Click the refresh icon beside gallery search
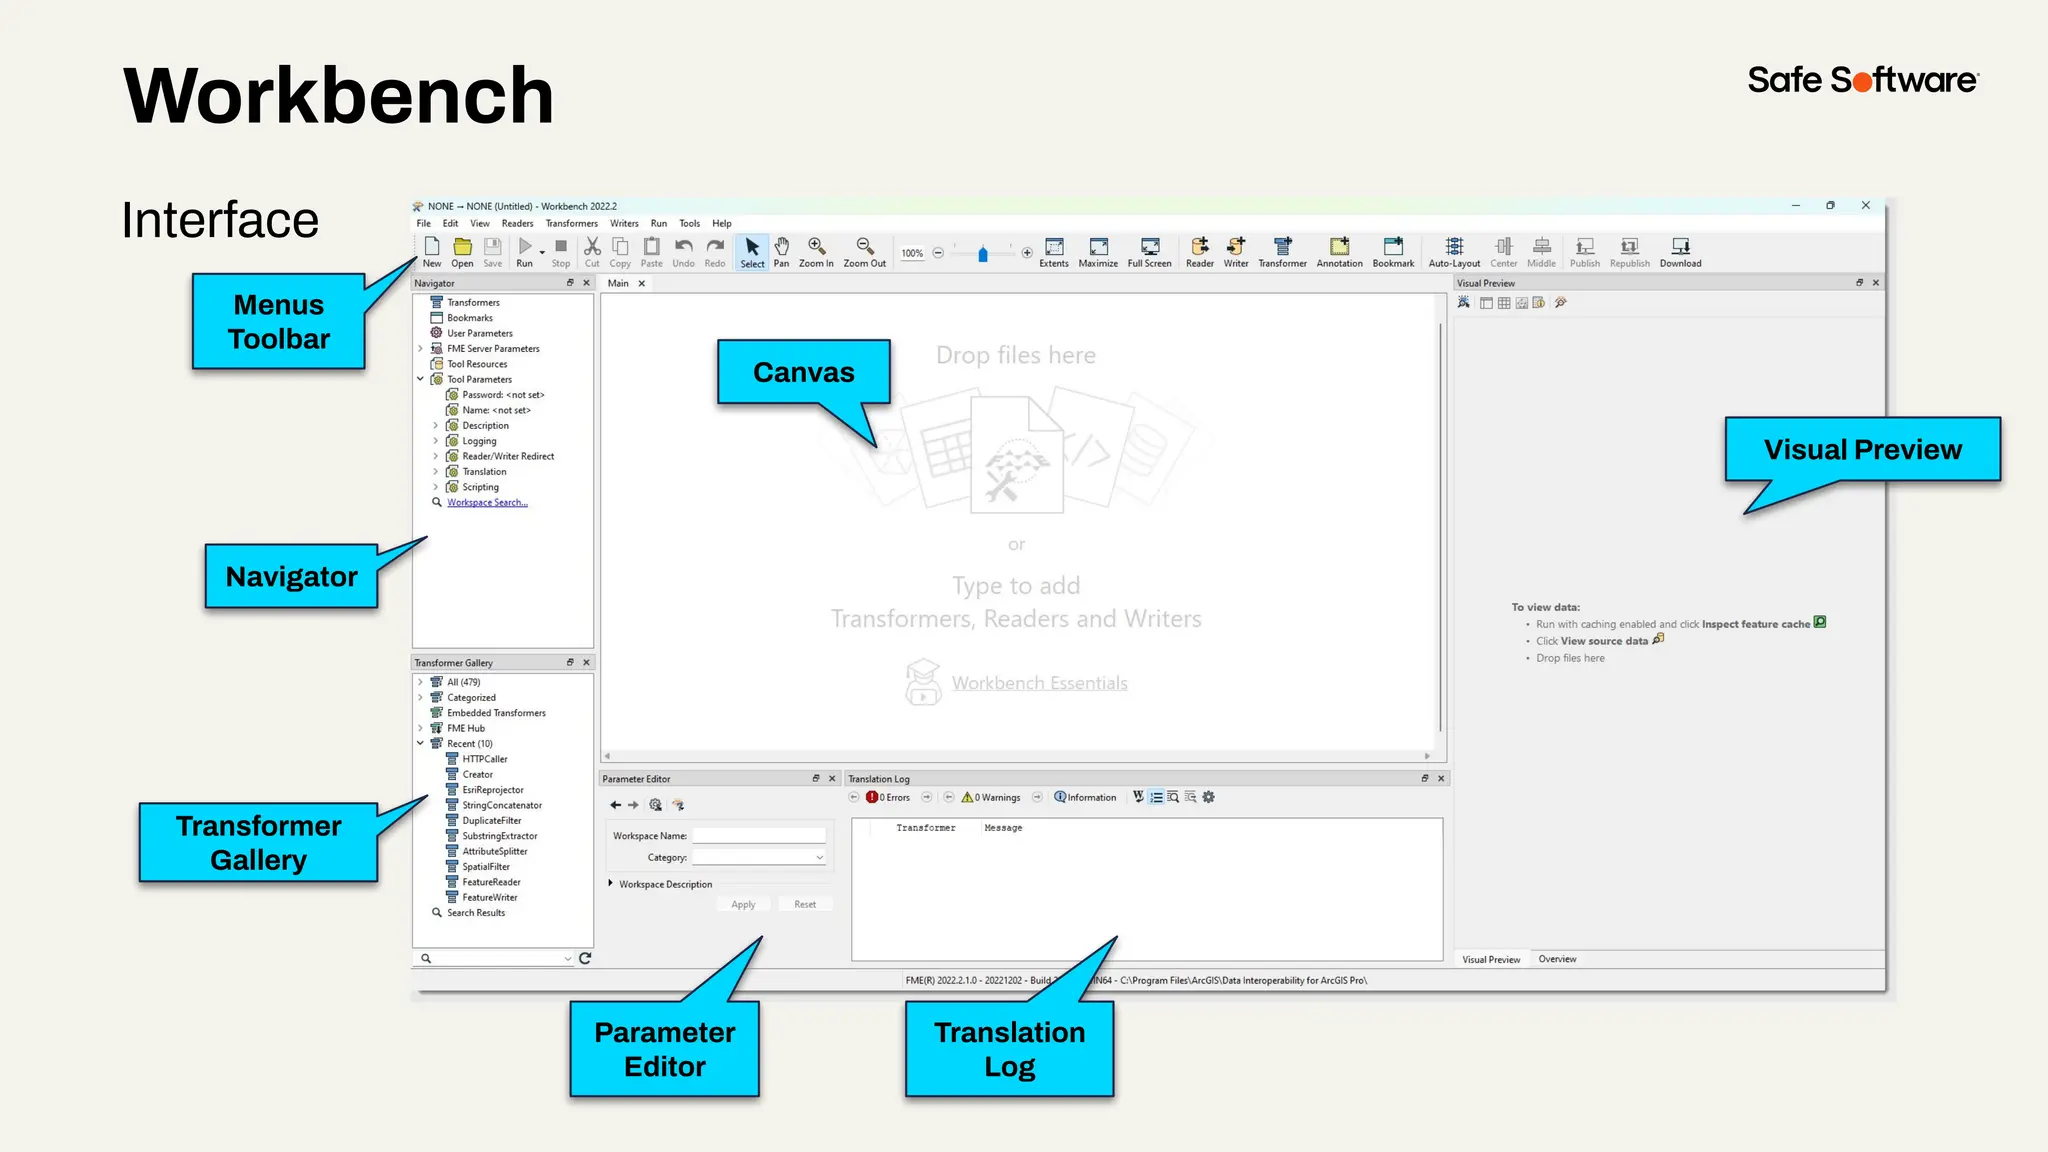 pos(585,958)
